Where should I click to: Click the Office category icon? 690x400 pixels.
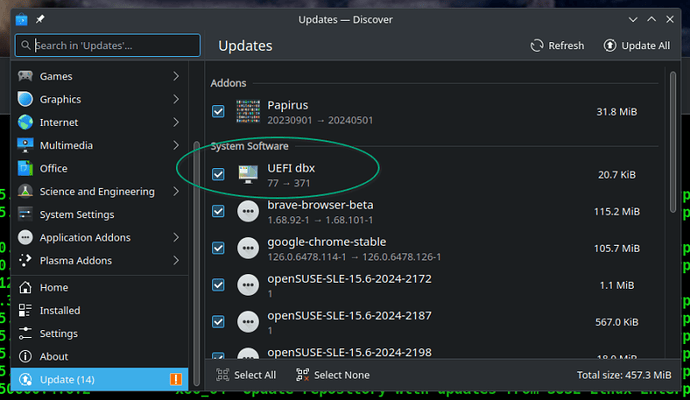click(x=25, y=168)
